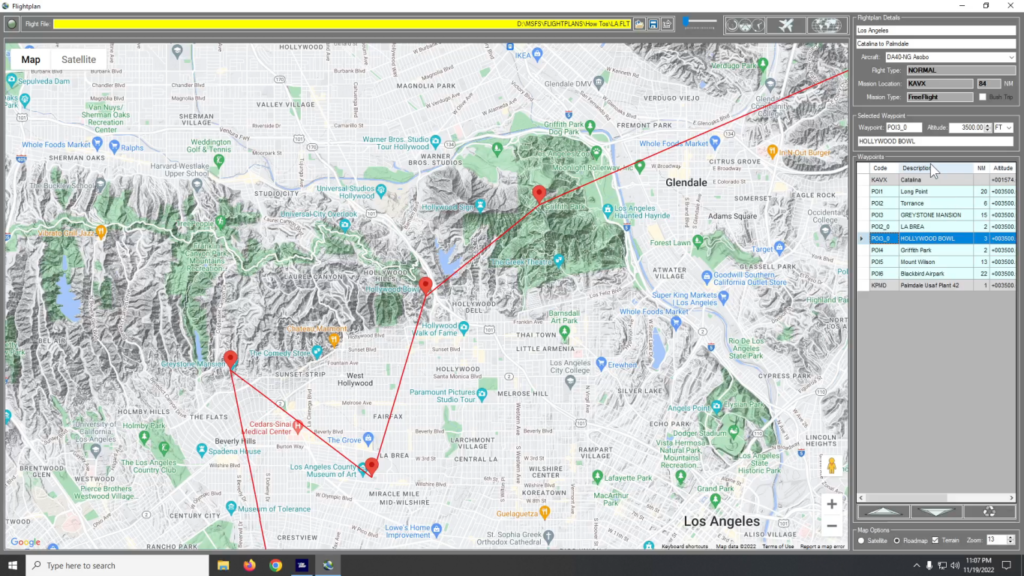The image size is (1024, 576).
Task: Move waypoint down with the downward triangle button
Action: click(x=937, y=511)
